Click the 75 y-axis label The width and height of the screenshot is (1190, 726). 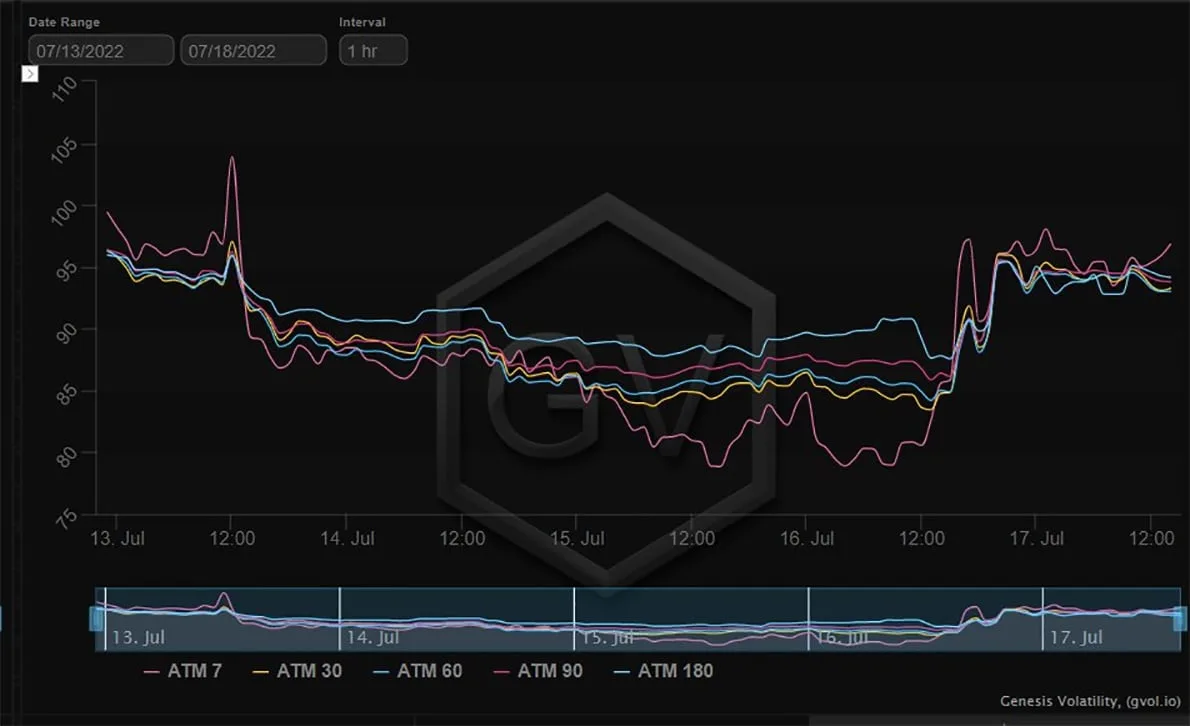click(x=67, y=520)
